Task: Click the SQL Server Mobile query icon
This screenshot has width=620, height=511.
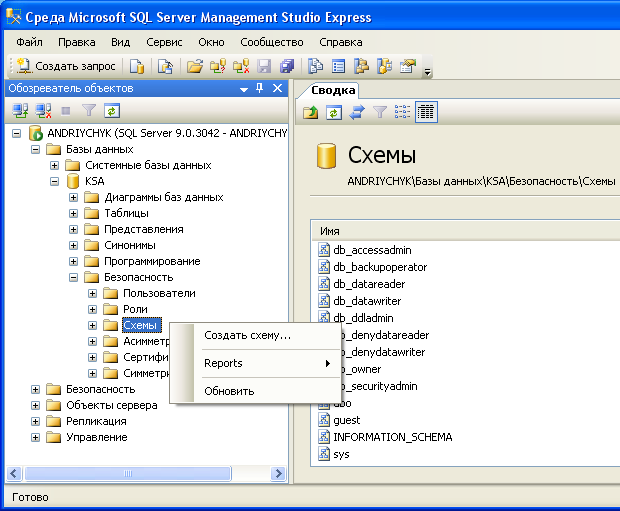Action: coord(165,66)
